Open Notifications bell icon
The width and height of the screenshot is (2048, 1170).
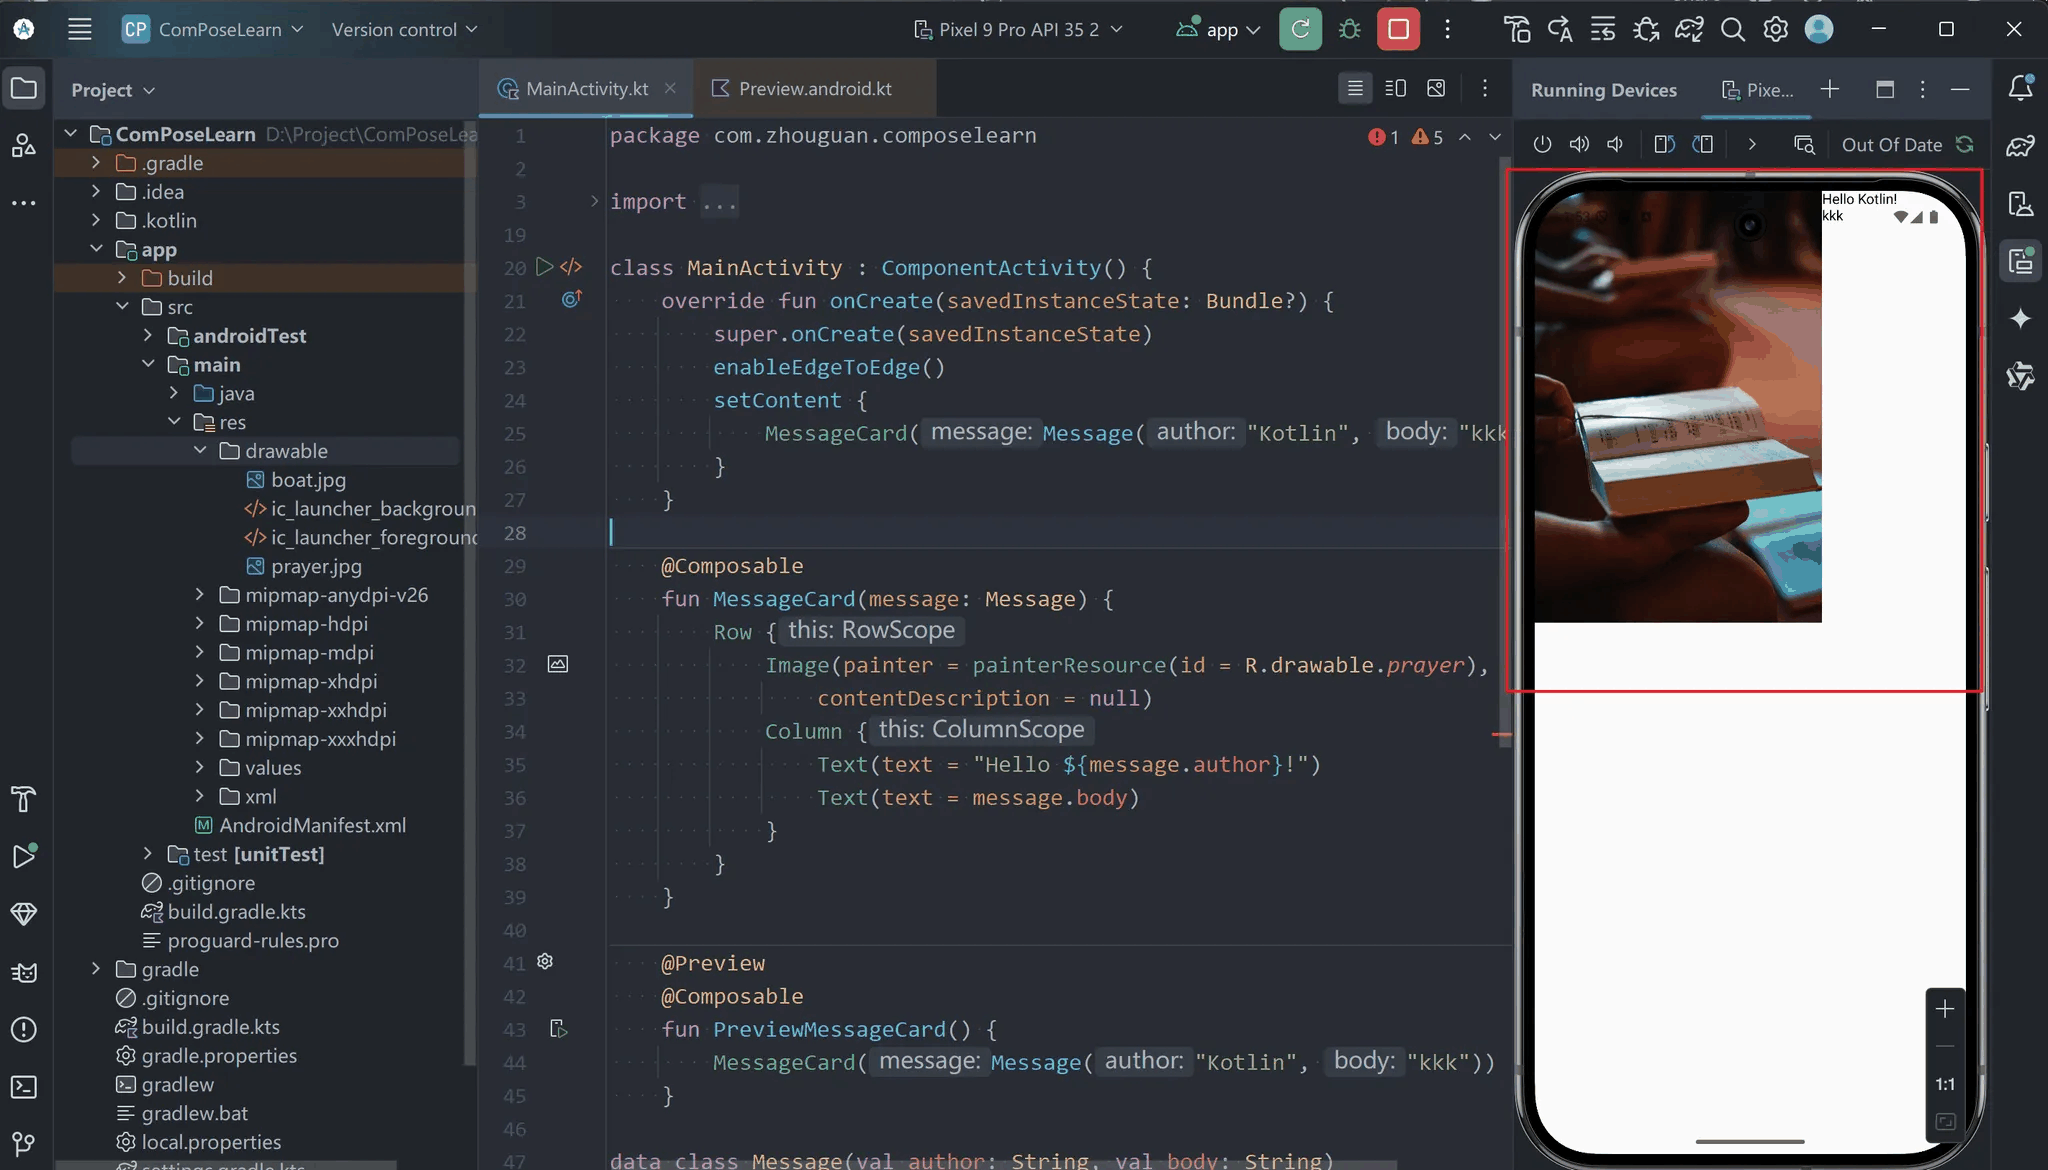pos(2021,88)
